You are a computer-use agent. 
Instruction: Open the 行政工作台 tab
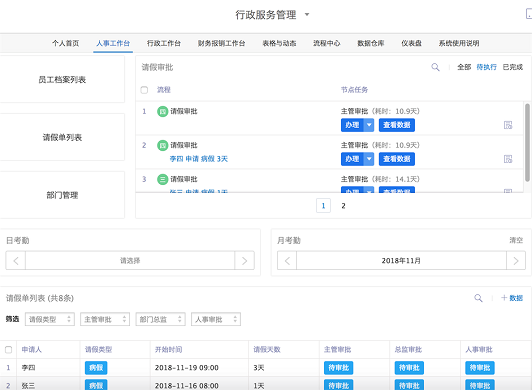tap(164, 43)
